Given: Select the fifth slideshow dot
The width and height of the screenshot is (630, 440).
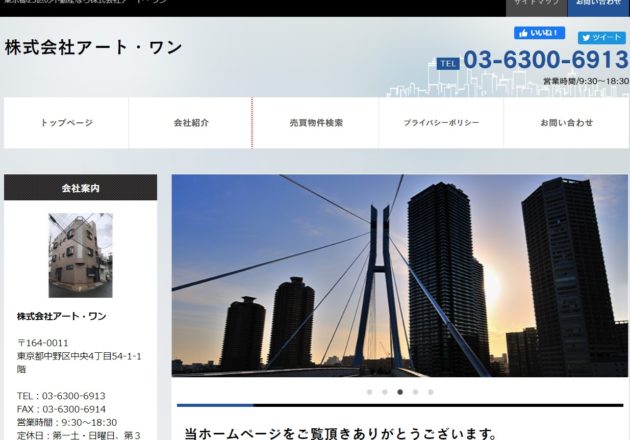Looking at the screenshot, I should pyautogui.click(x=430, y=392).
